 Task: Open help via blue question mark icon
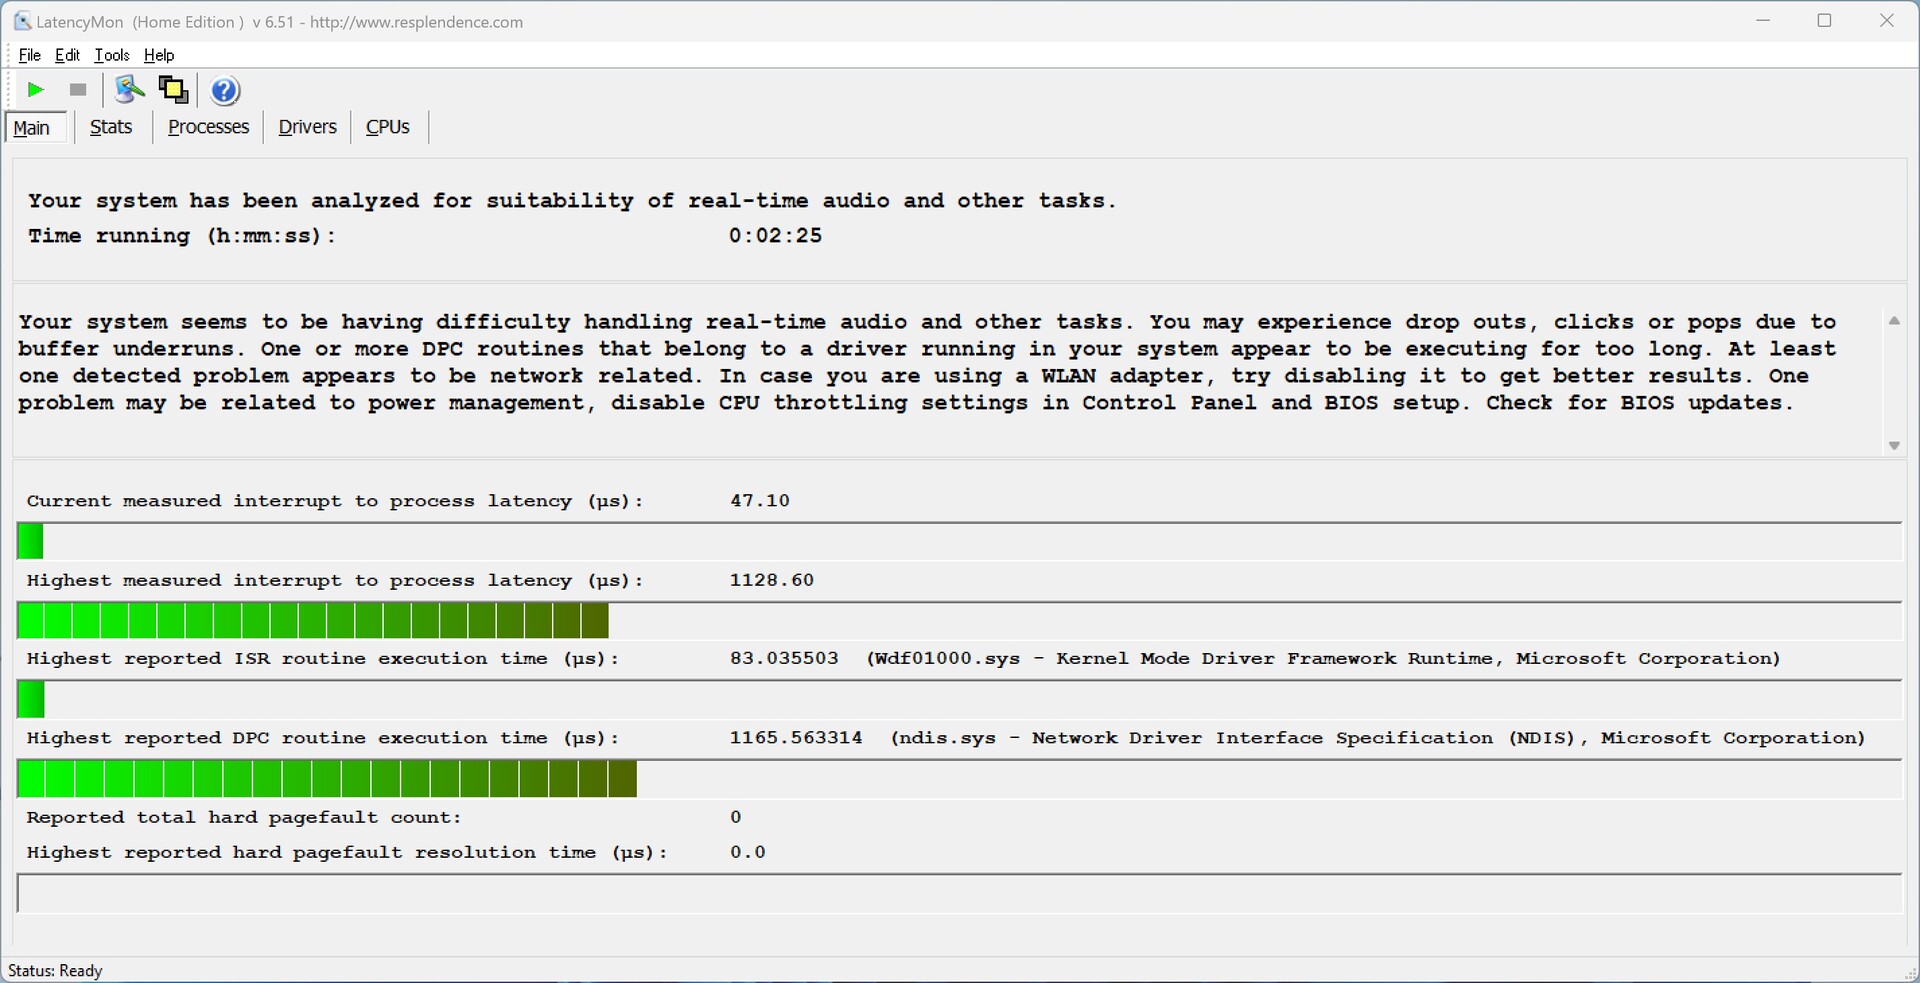click(x=226, y=91)
